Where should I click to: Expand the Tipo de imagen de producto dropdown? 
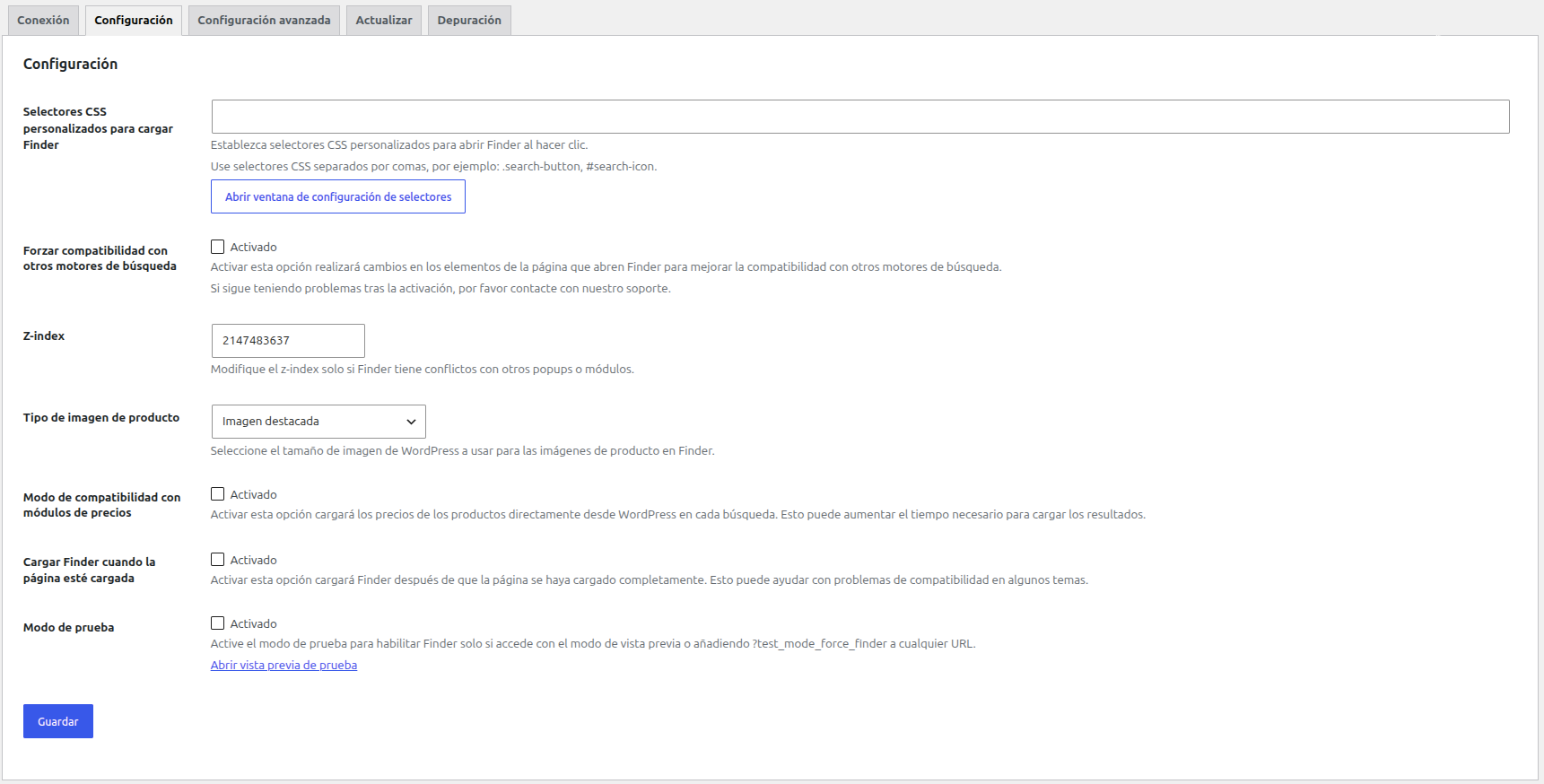(318, 421)
